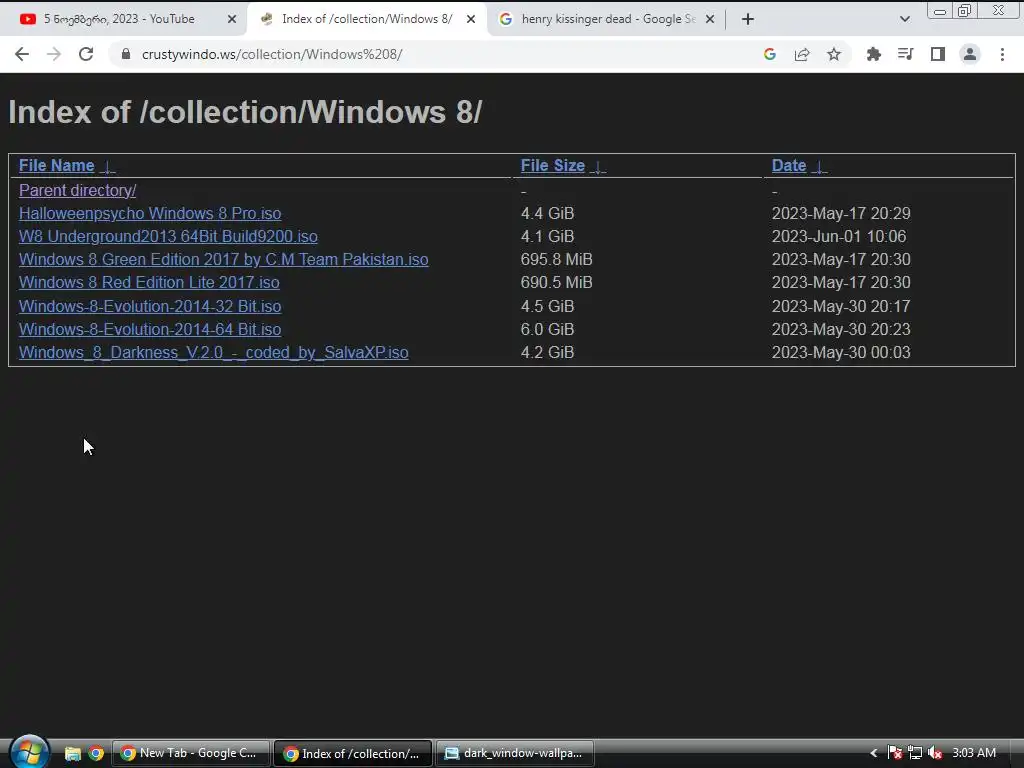
Task: Select Index of /collection taskbar button
Action: click(x=353, y=754)
